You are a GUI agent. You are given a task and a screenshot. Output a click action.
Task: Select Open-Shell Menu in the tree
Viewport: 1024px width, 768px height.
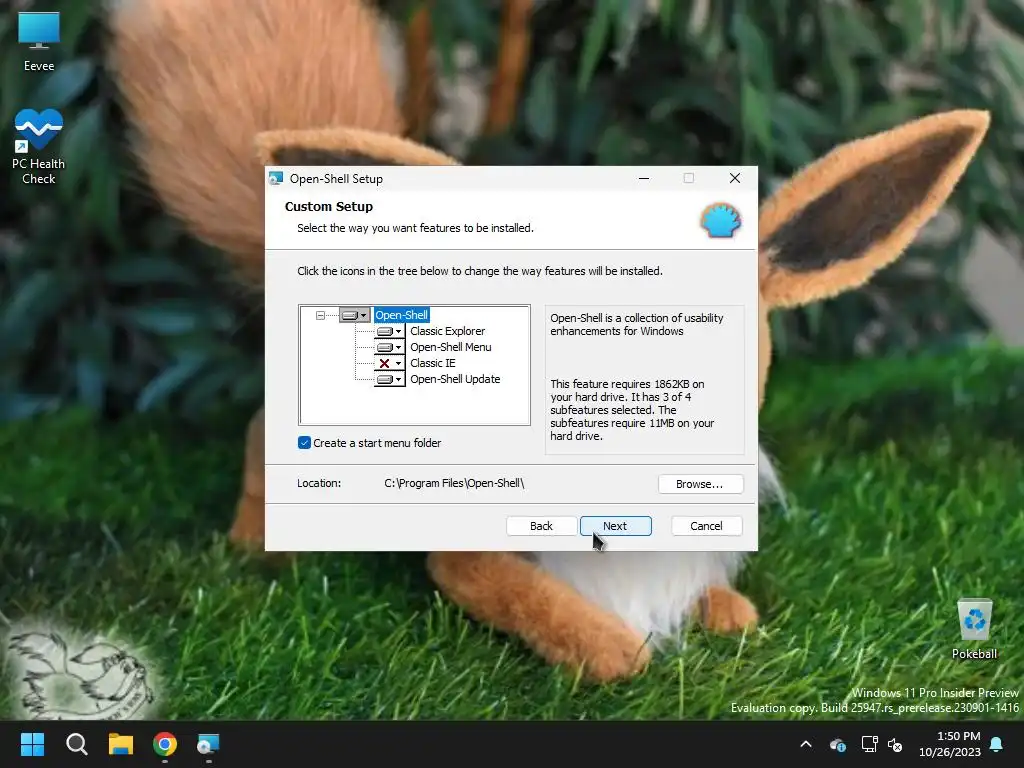click(451, 347)
